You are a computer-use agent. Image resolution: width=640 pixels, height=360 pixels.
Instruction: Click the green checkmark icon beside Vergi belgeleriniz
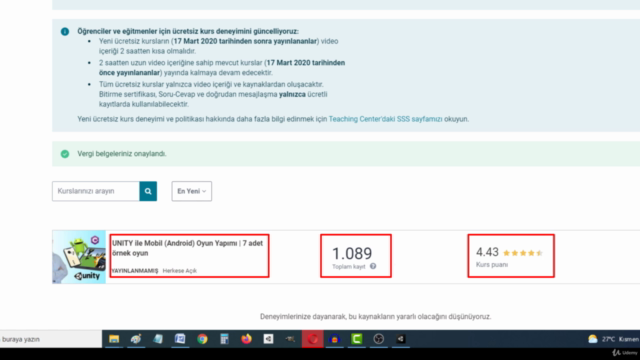pyautogui.click(x=65, y=154)
